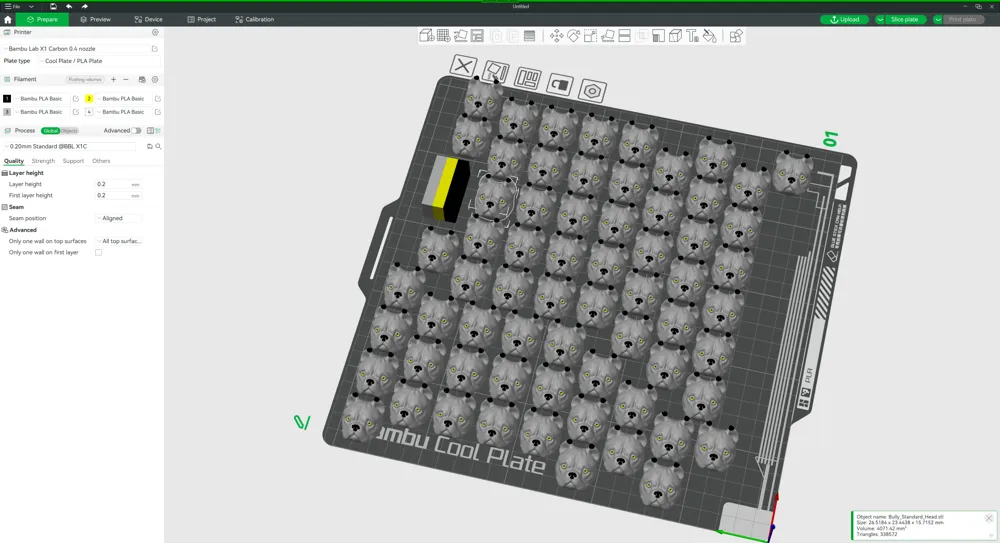
Task: Click the Auto orient toolbar icon
Action: click(x=460, y=36)
